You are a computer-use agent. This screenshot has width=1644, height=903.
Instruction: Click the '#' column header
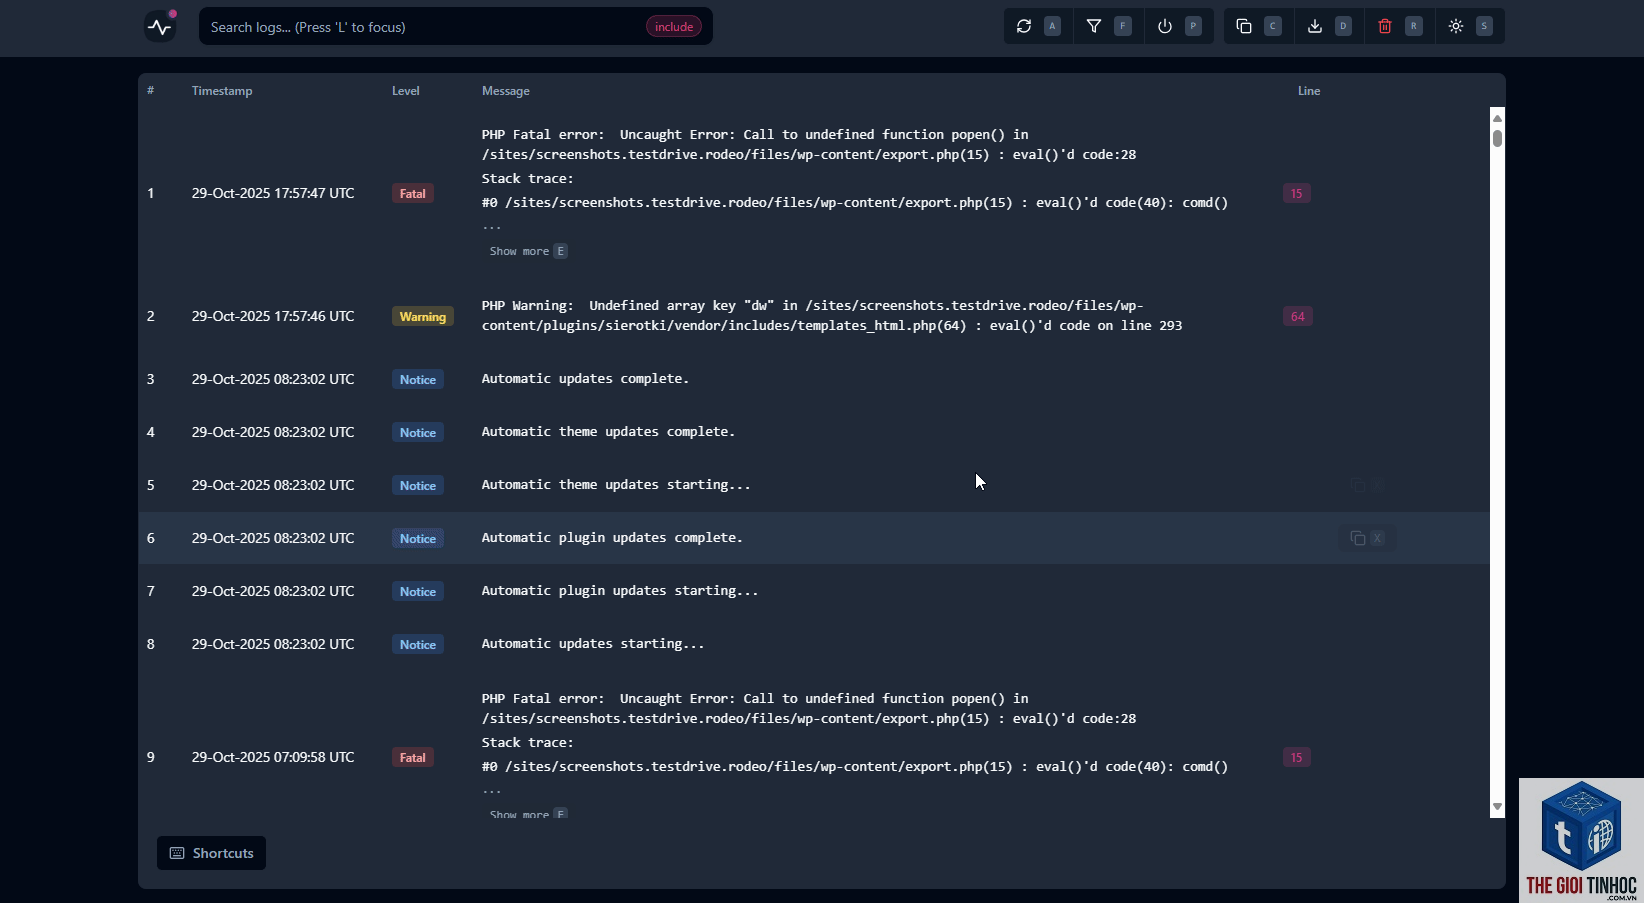[x=151, y=90]
